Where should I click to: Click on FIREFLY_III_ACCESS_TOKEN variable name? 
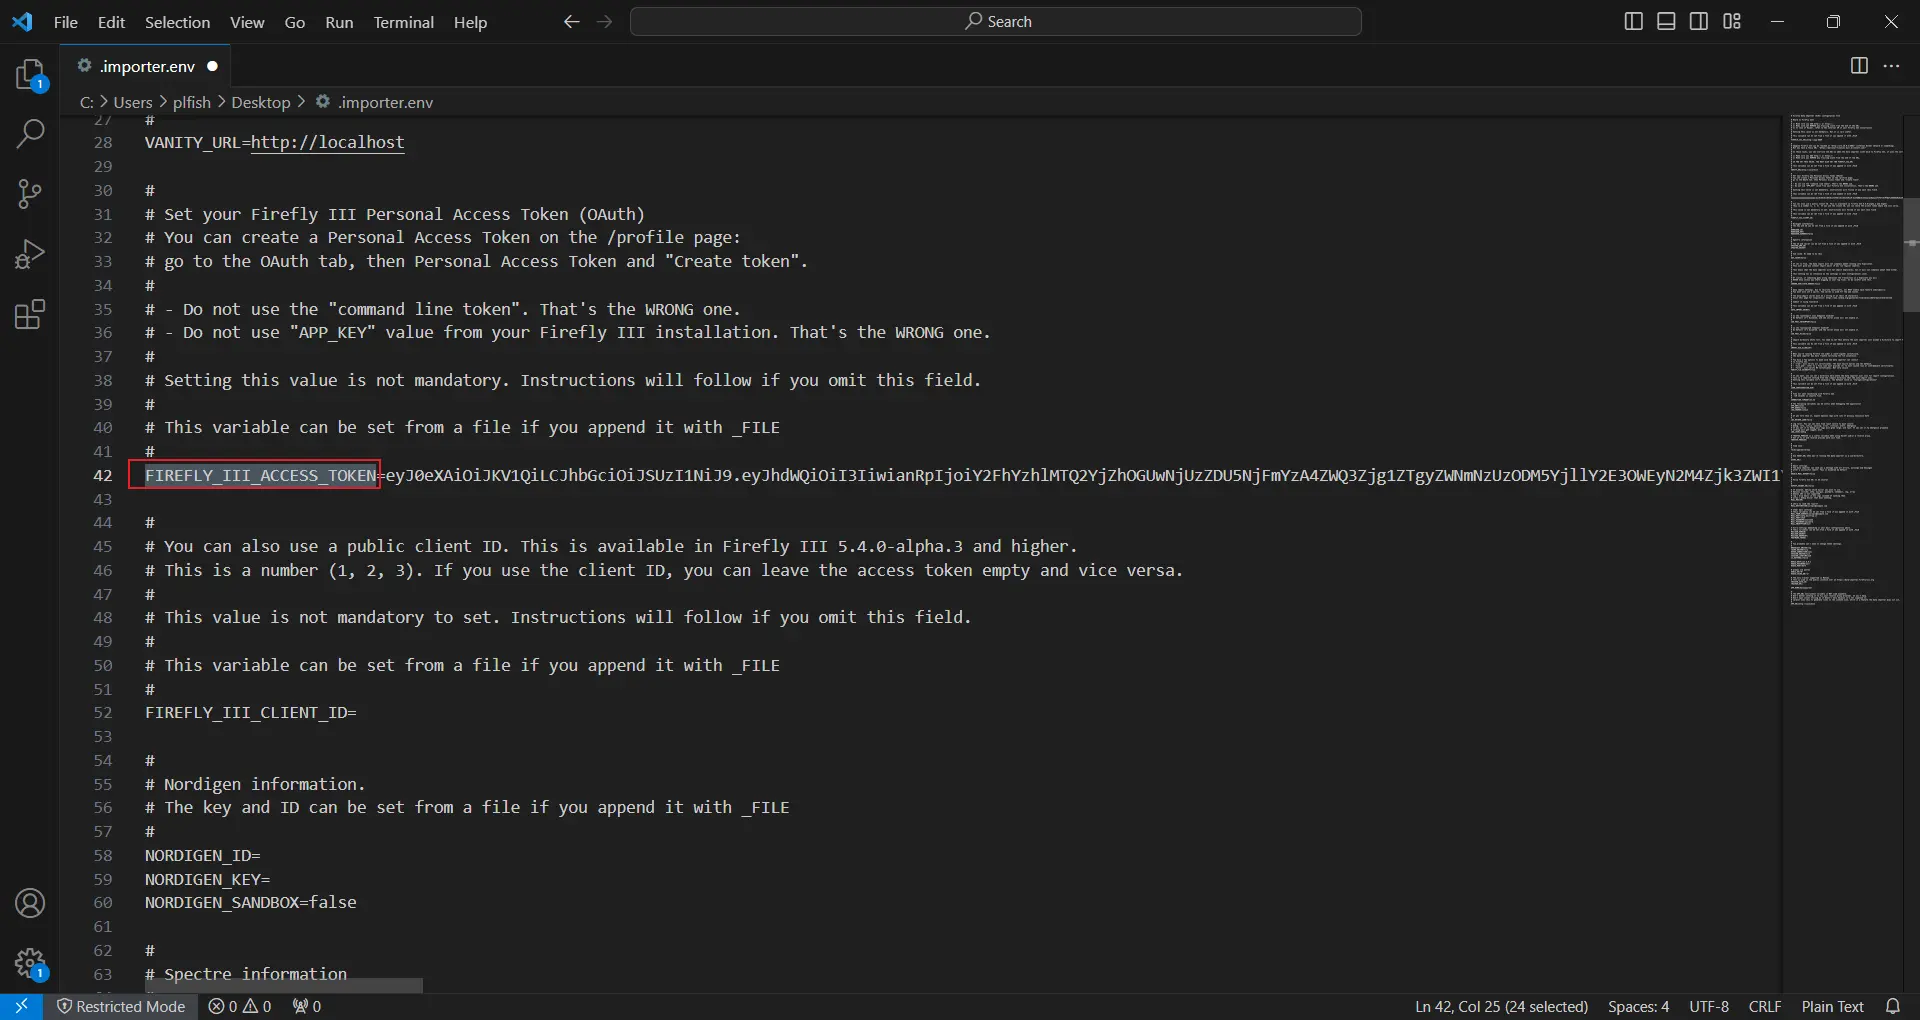click(x=260, y=475)
